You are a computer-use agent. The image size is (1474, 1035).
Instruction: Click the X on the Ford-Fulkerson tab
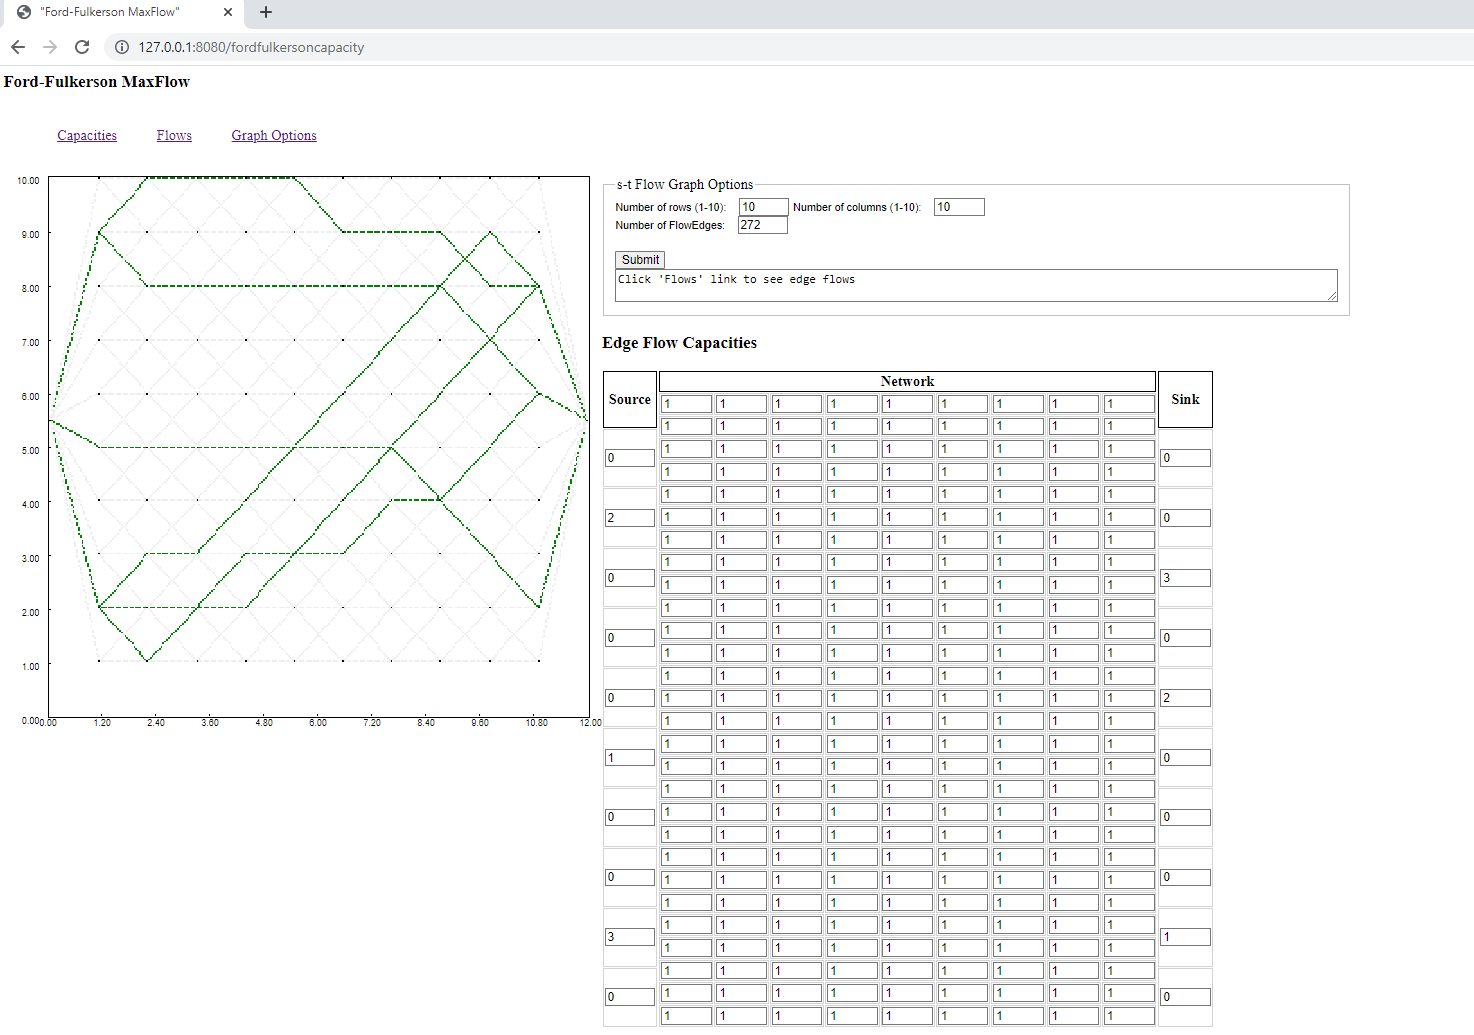[x=228, y=13]
